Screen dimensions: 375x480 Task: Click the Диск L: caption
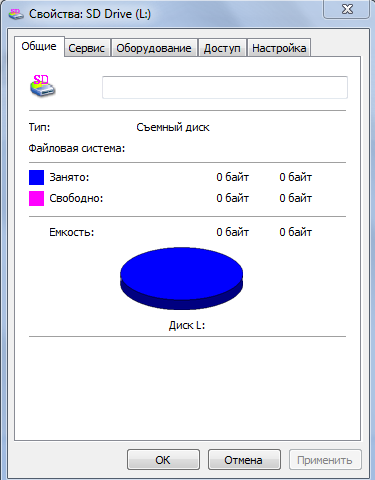pos(187,325)
